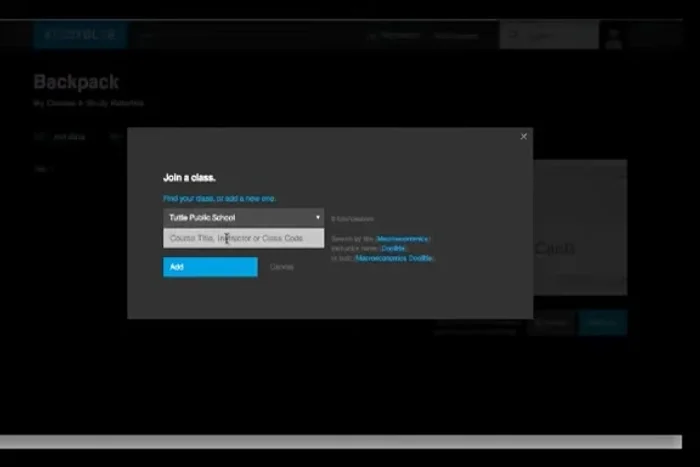The image size is (700, 467).
Task: Click Cancel in the Join a class dialog
Action: 282,267
